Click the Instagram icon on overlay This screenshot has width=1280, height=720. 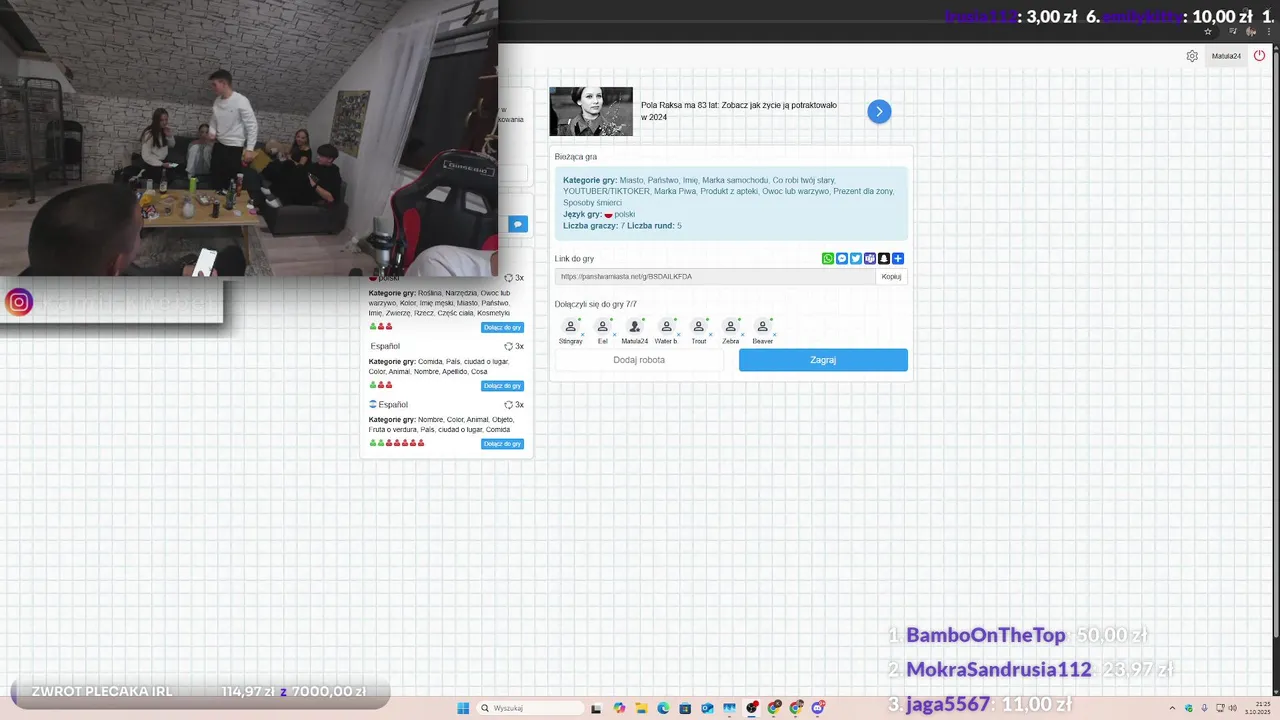18,302
